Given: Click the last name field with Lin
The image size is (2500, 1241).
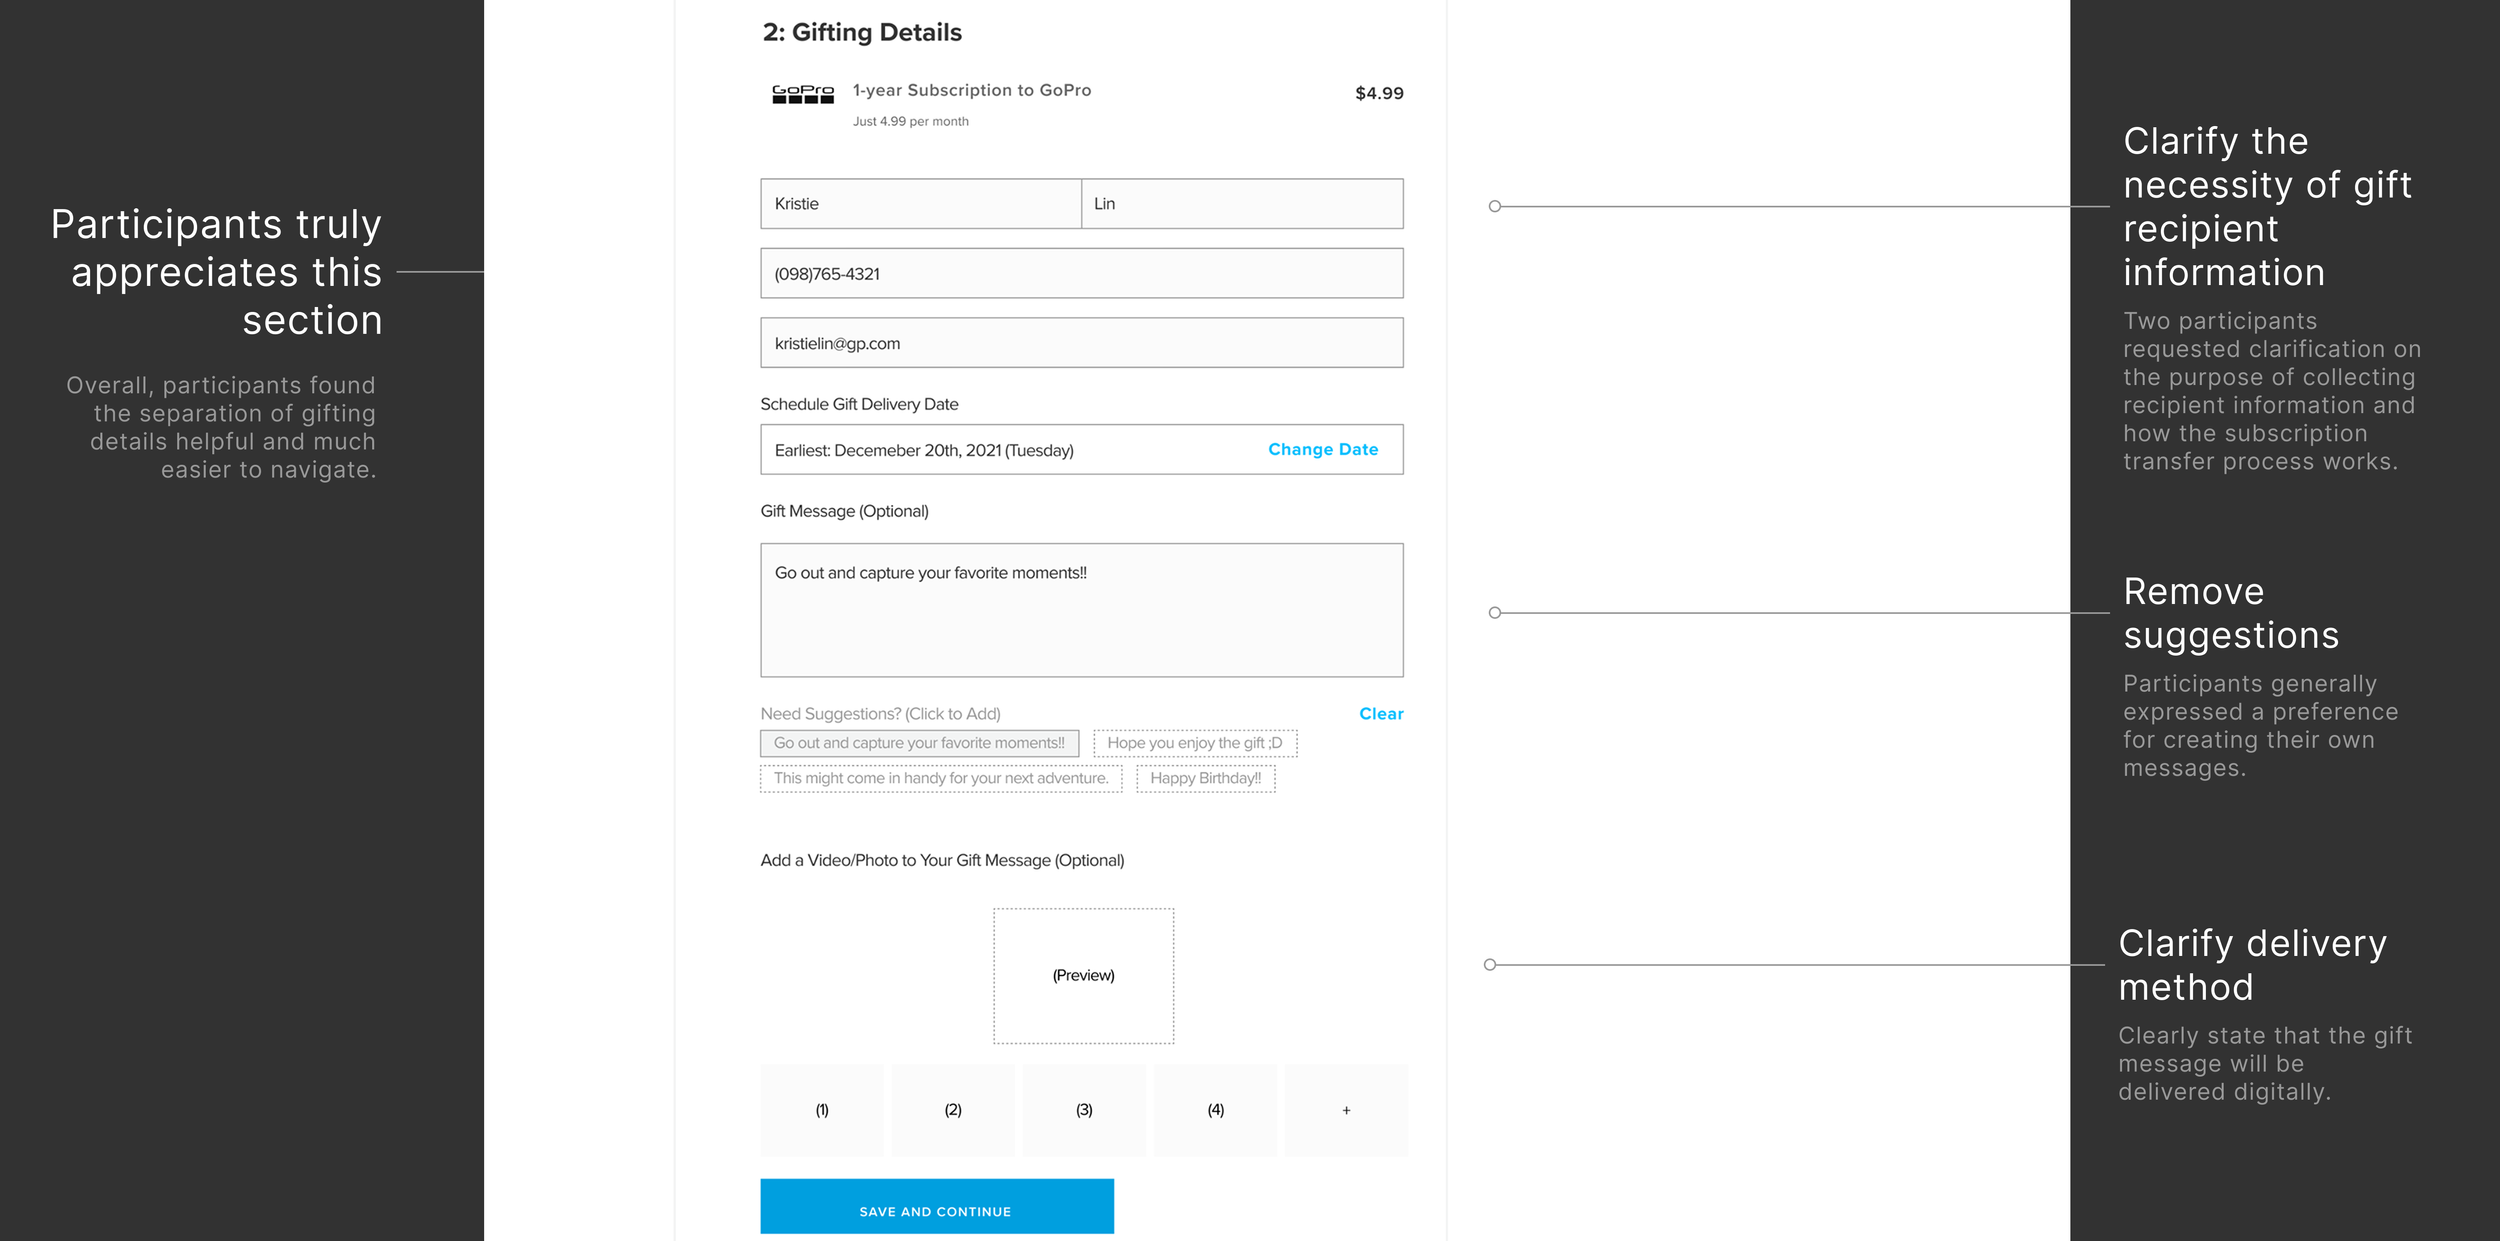Looking at the screenshot, I should tap(1241, 204).
